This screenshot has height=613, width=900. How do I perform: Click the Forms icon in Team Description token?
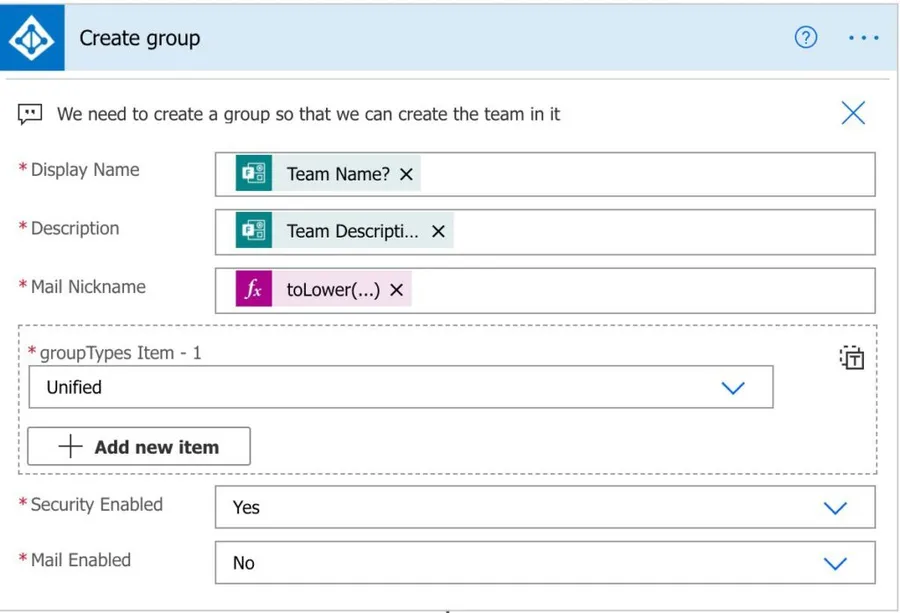pos(254,231)
